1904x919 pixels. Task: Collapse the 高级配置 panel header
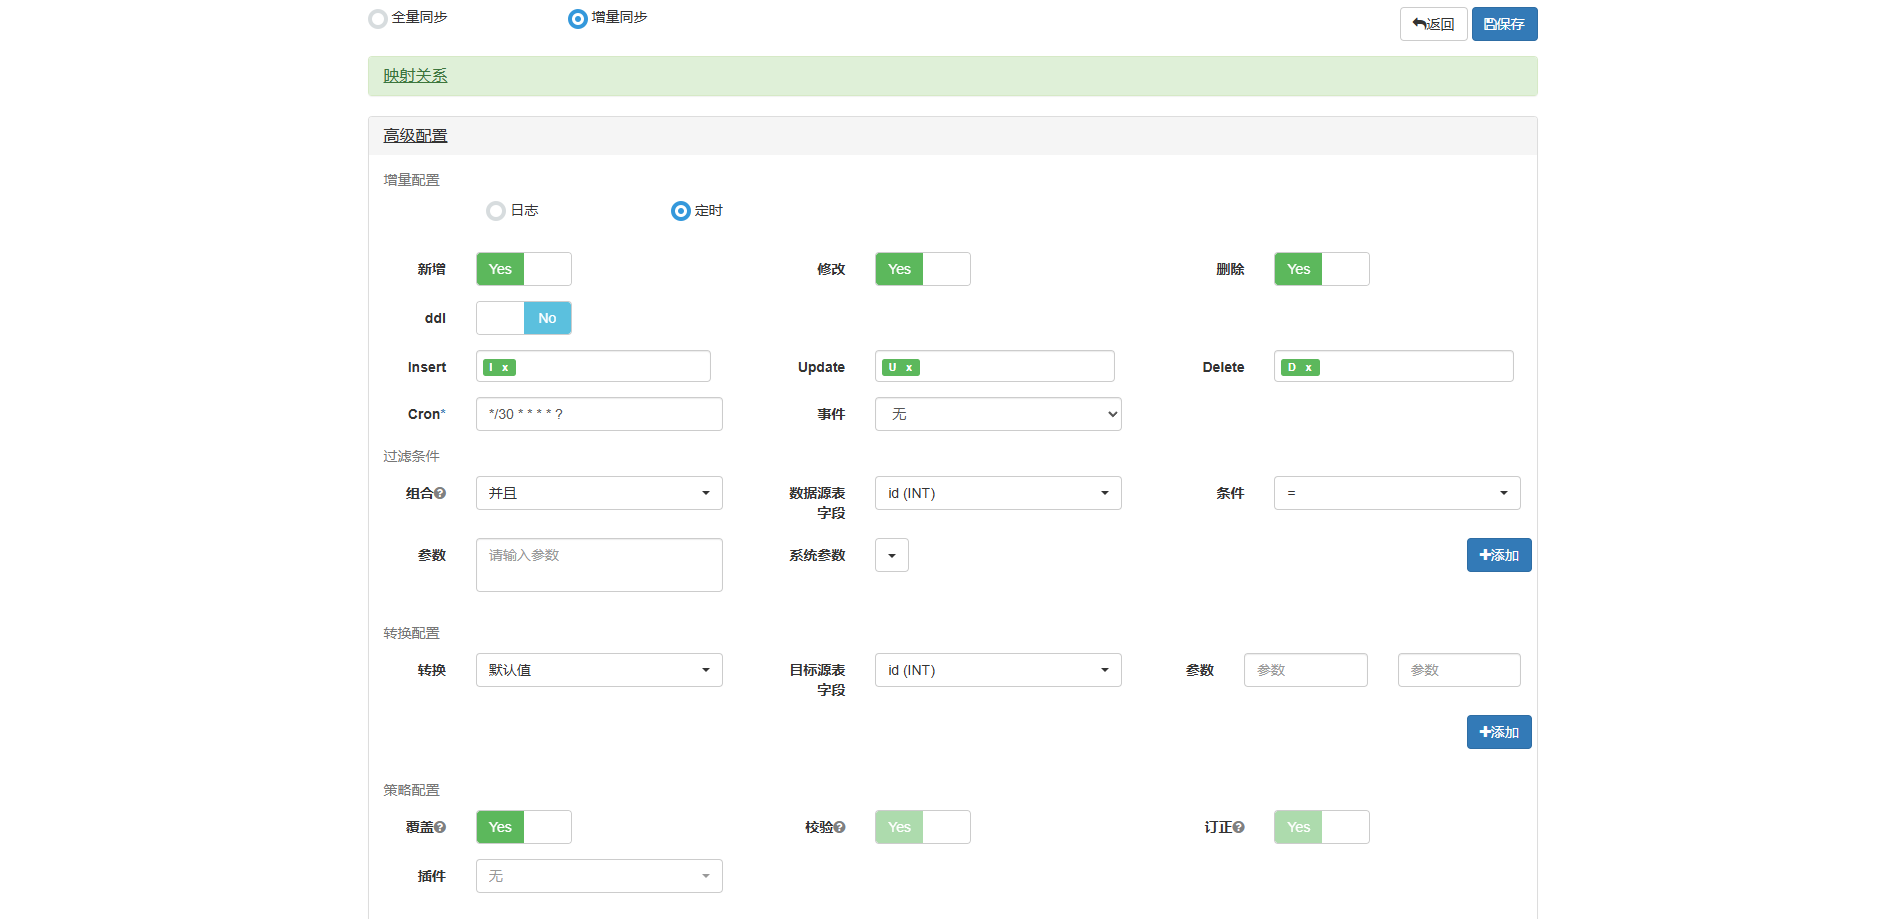click(415, 136)
